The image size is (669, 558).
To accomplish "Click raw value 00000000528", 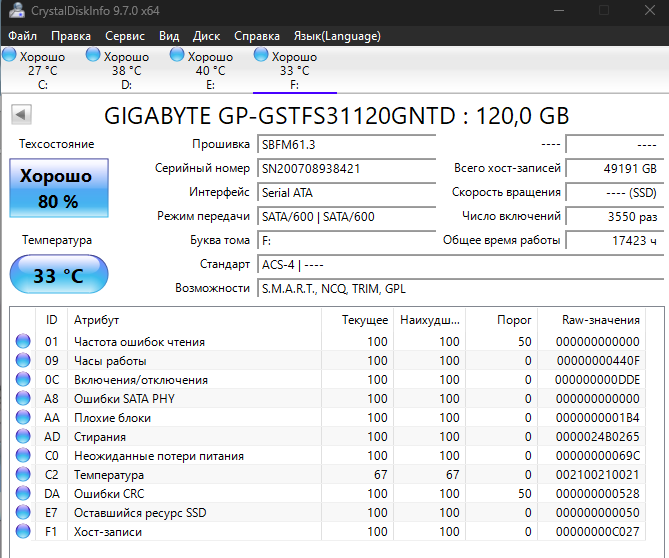I will pos(597,494).
